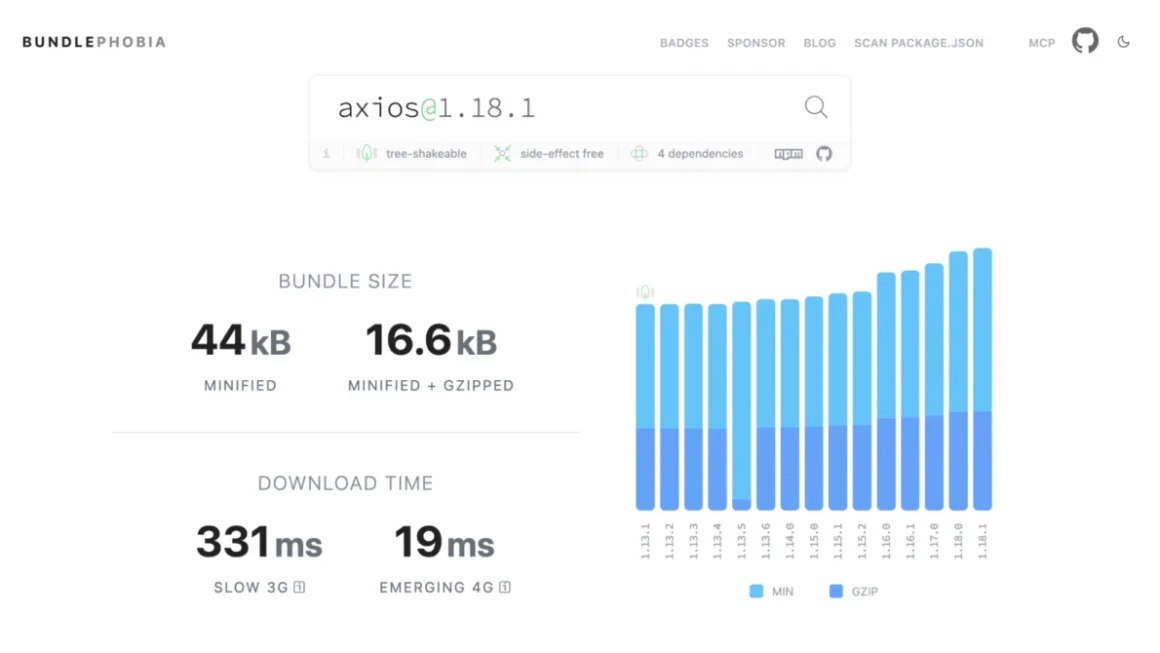Open Scan Package.json
Image resolution: width=1160 pixels, height=653 pixels.
[919, 43]
